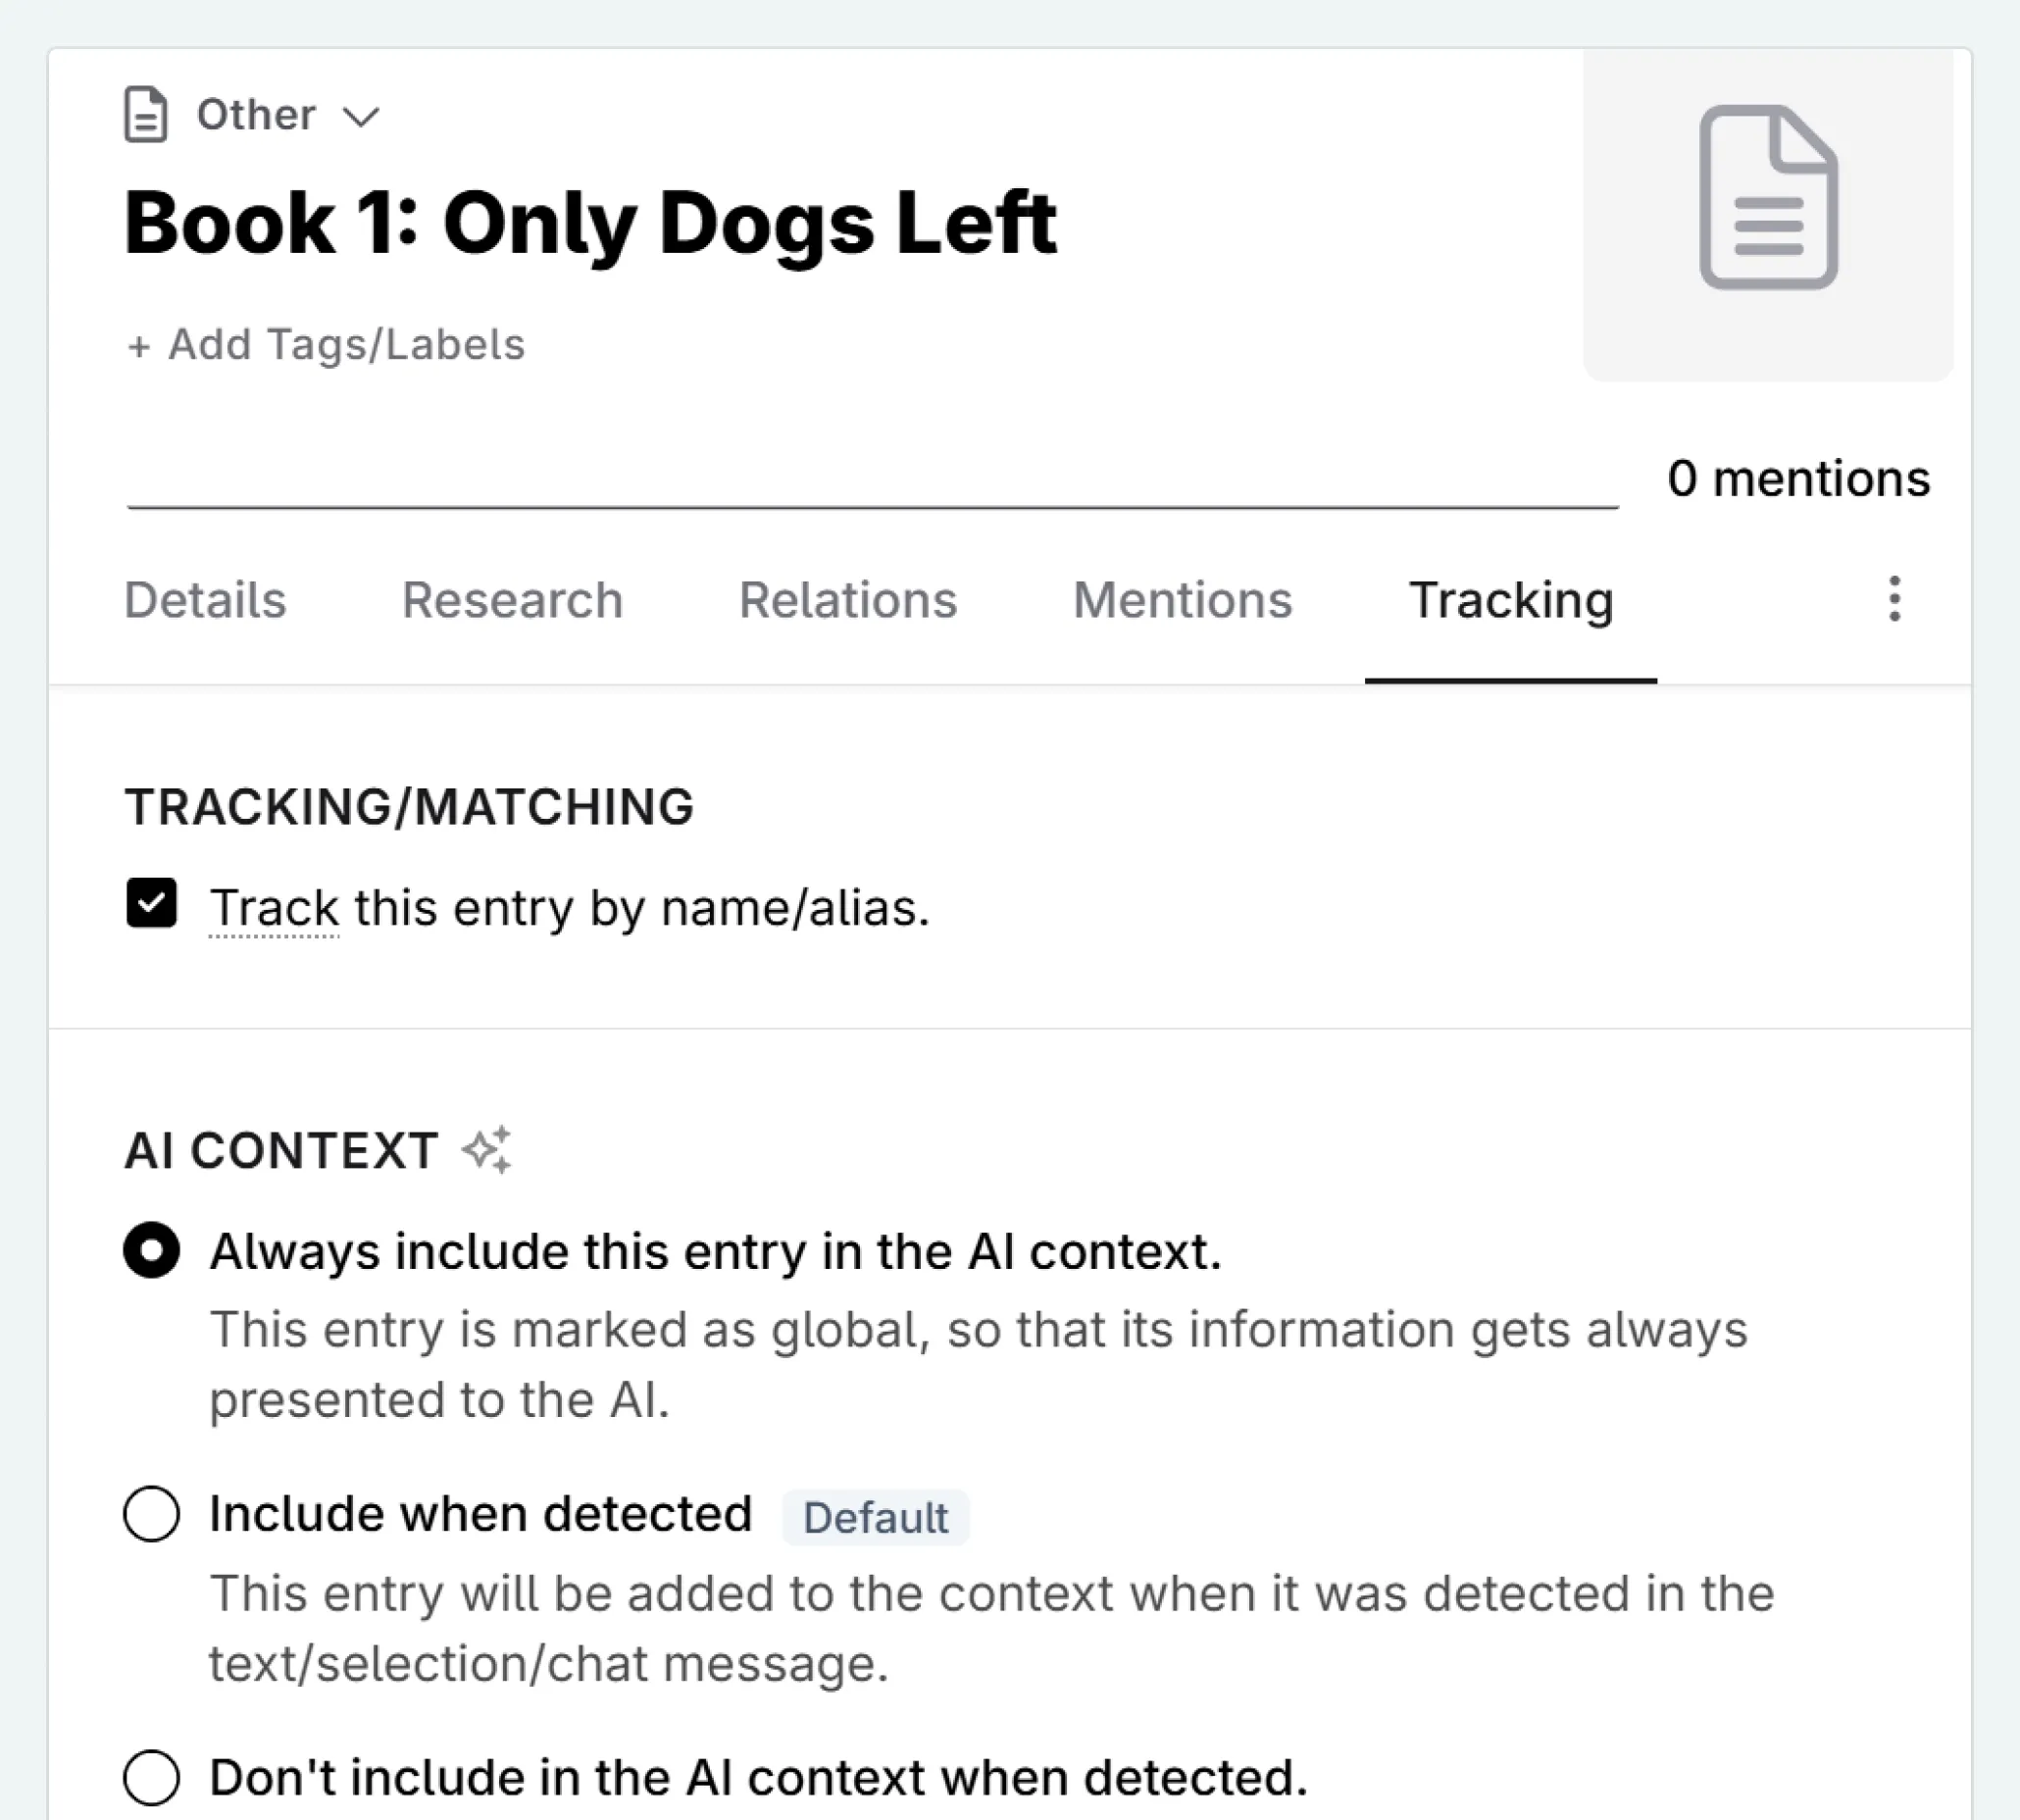This screenshot has height=1820, width=2020.
Task: Click the sparkles icon next to AI CONTEXT
Action: point(489,1151)
